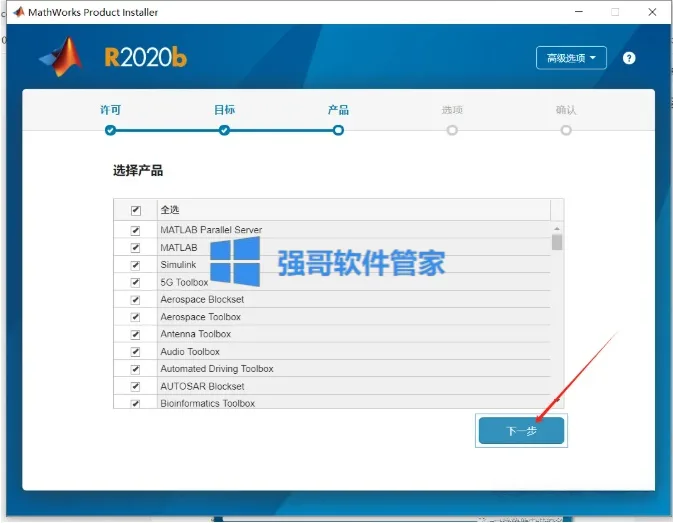This screenshot has width=673, height=523.
Task: Toggle Automated Driving Toolbox checkbox
Action: click(x=135, y=369)
